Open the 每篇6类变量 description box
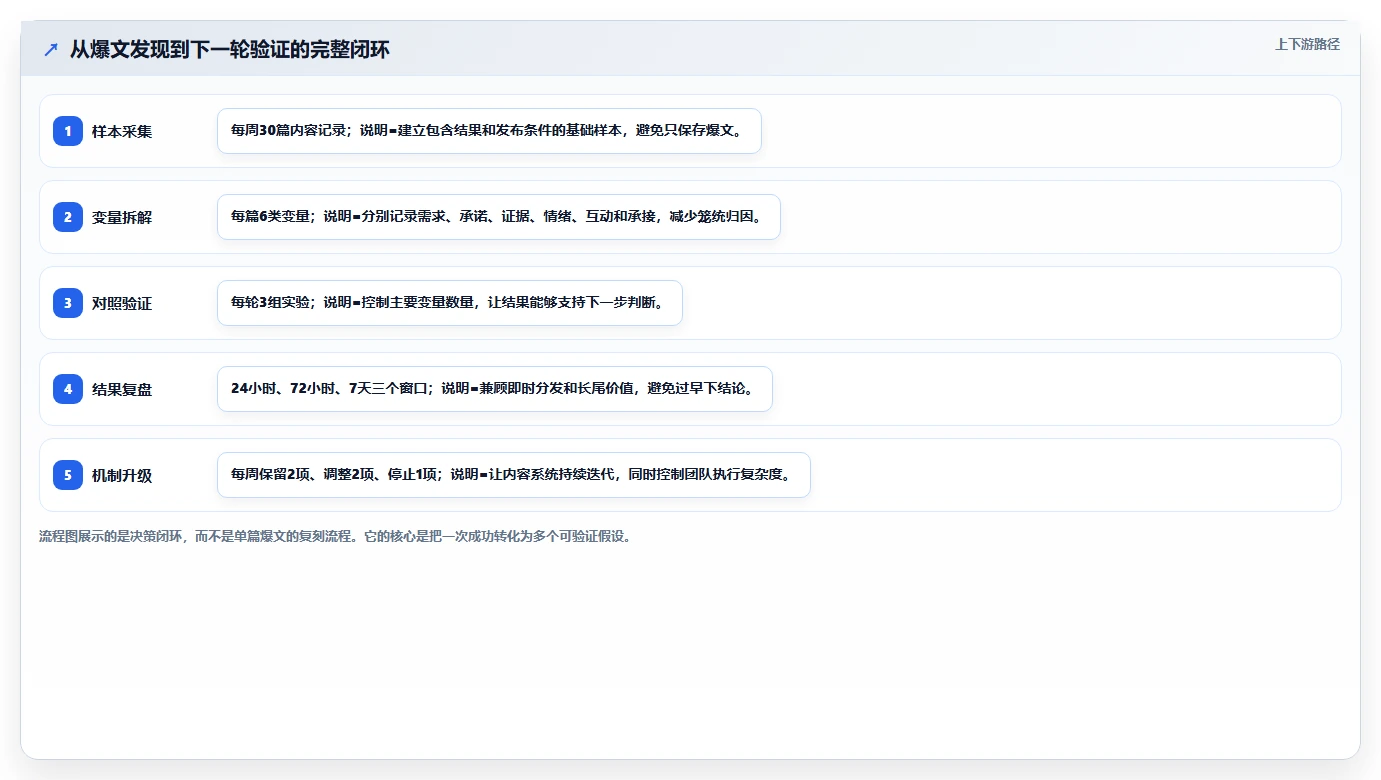The image size is (1381, 780). pos(498,217)
